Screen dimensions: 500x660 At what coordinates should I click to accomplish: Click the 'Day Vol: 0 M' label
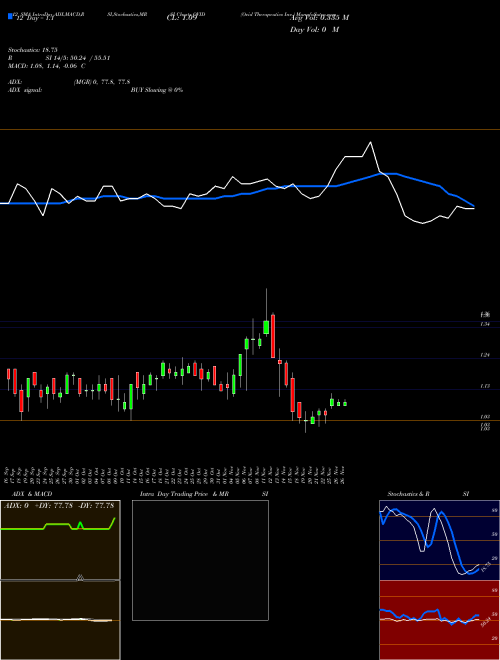[x=314, y=30]
